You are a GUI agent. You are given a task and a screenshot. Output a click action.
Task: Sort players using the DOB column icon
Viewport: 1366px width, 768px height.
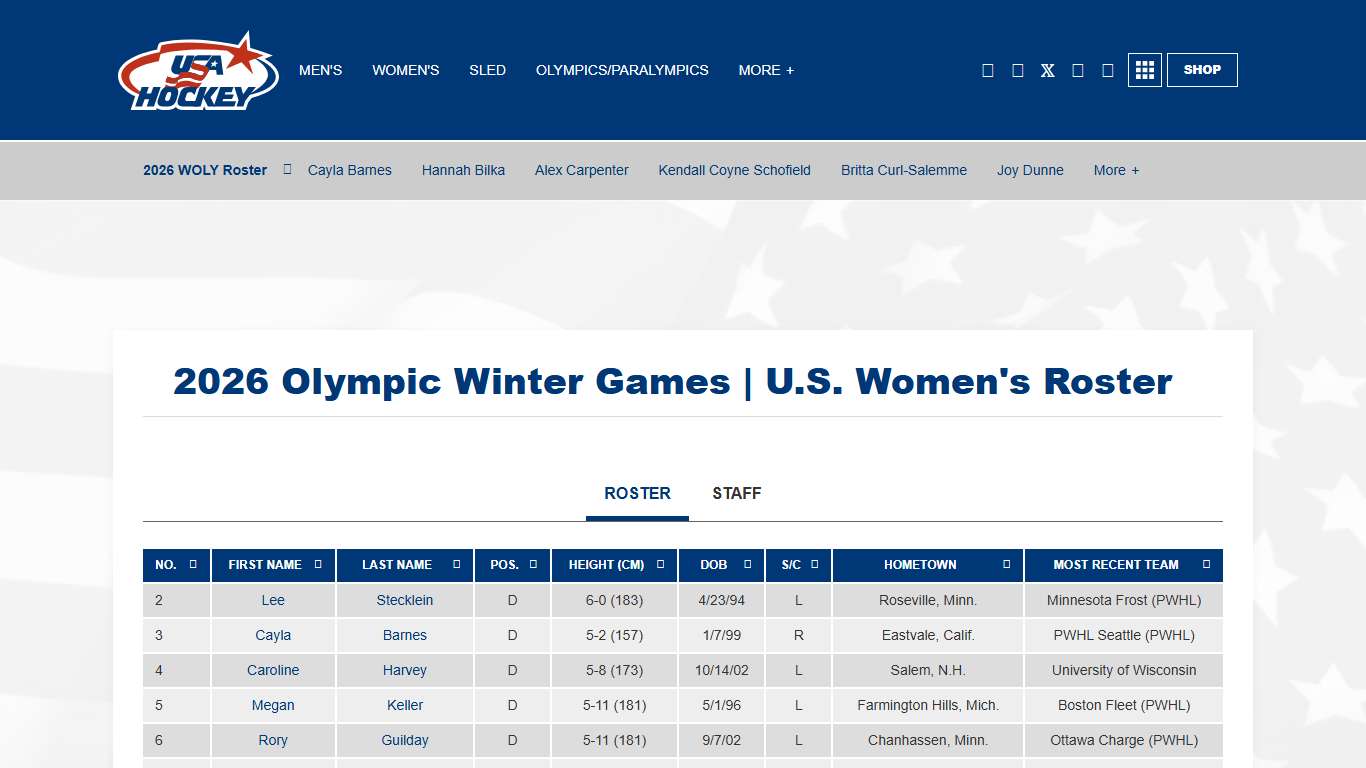[x=746, y=565]
